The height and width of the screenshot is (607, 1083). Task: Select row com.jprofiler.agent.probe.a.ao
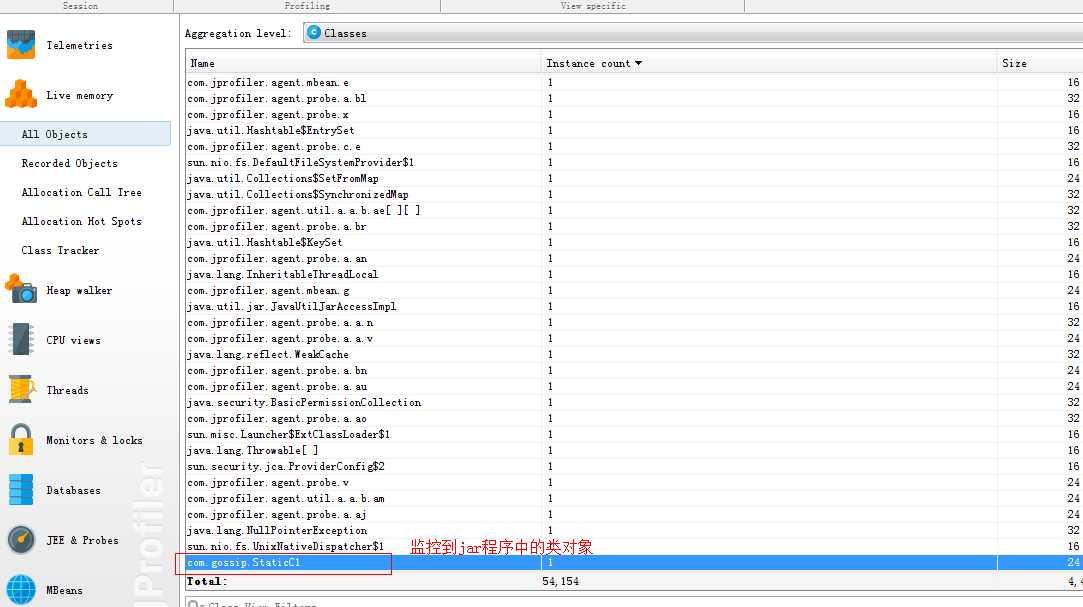(x=634, y=418)
